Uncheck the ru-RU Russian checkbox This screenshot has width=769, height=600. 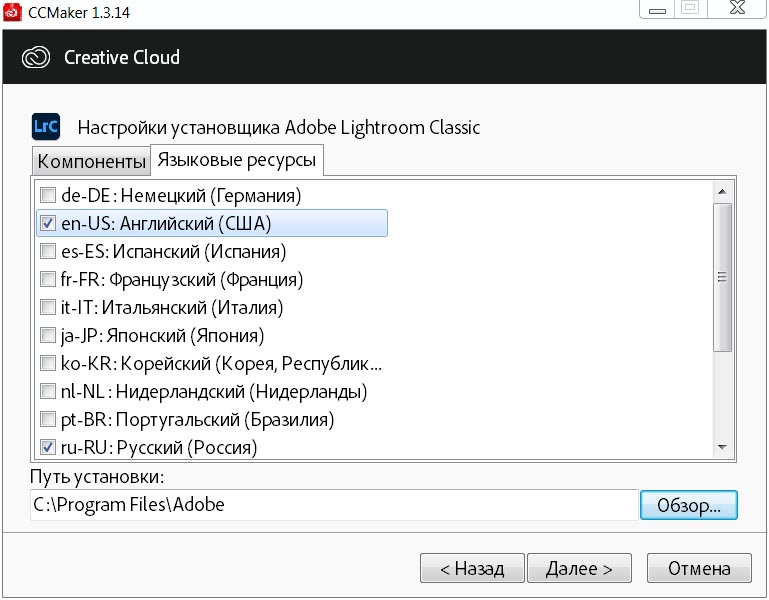point(48,447)
